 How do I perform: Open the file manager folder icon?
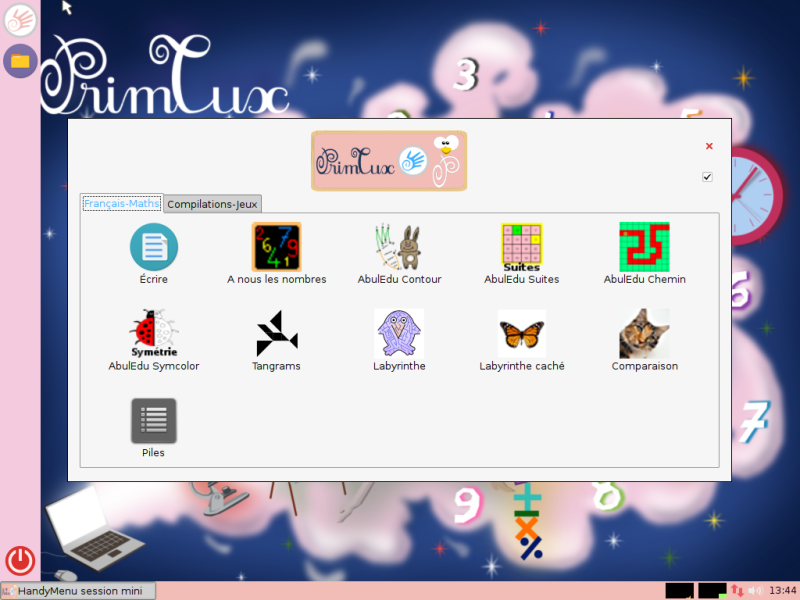20,61
